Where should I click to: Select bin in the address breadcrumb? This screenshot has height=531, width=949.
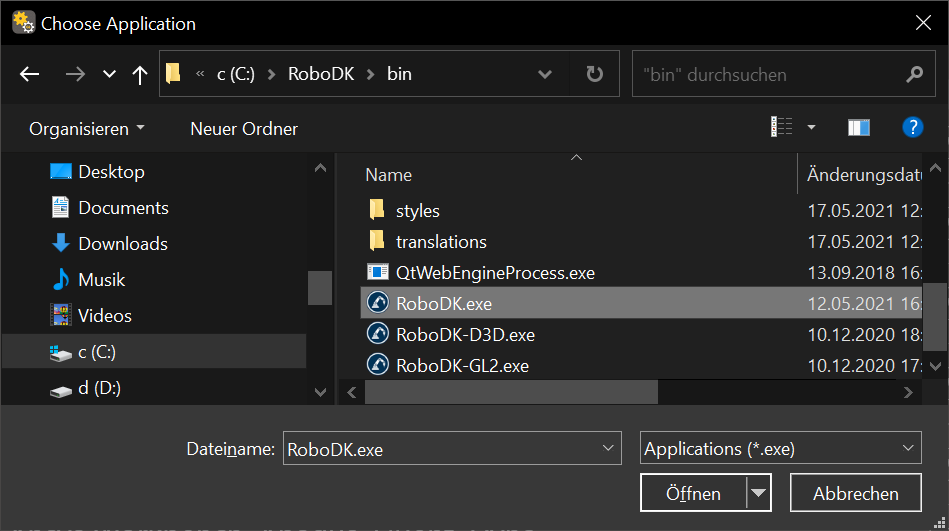[399, 74]
